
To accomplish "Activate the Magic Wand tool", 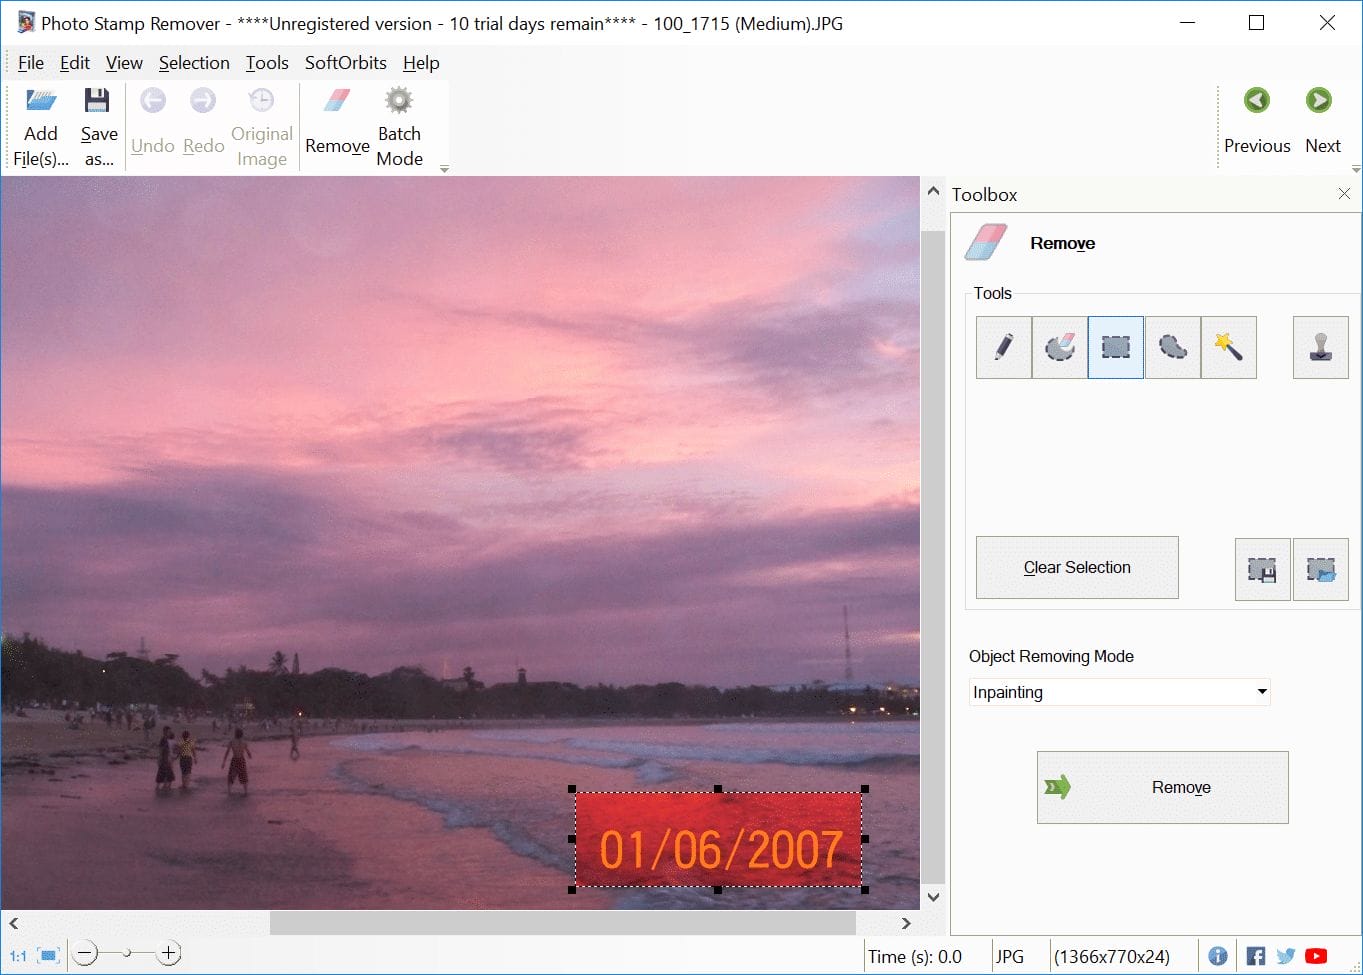I will click(1228, 347).
